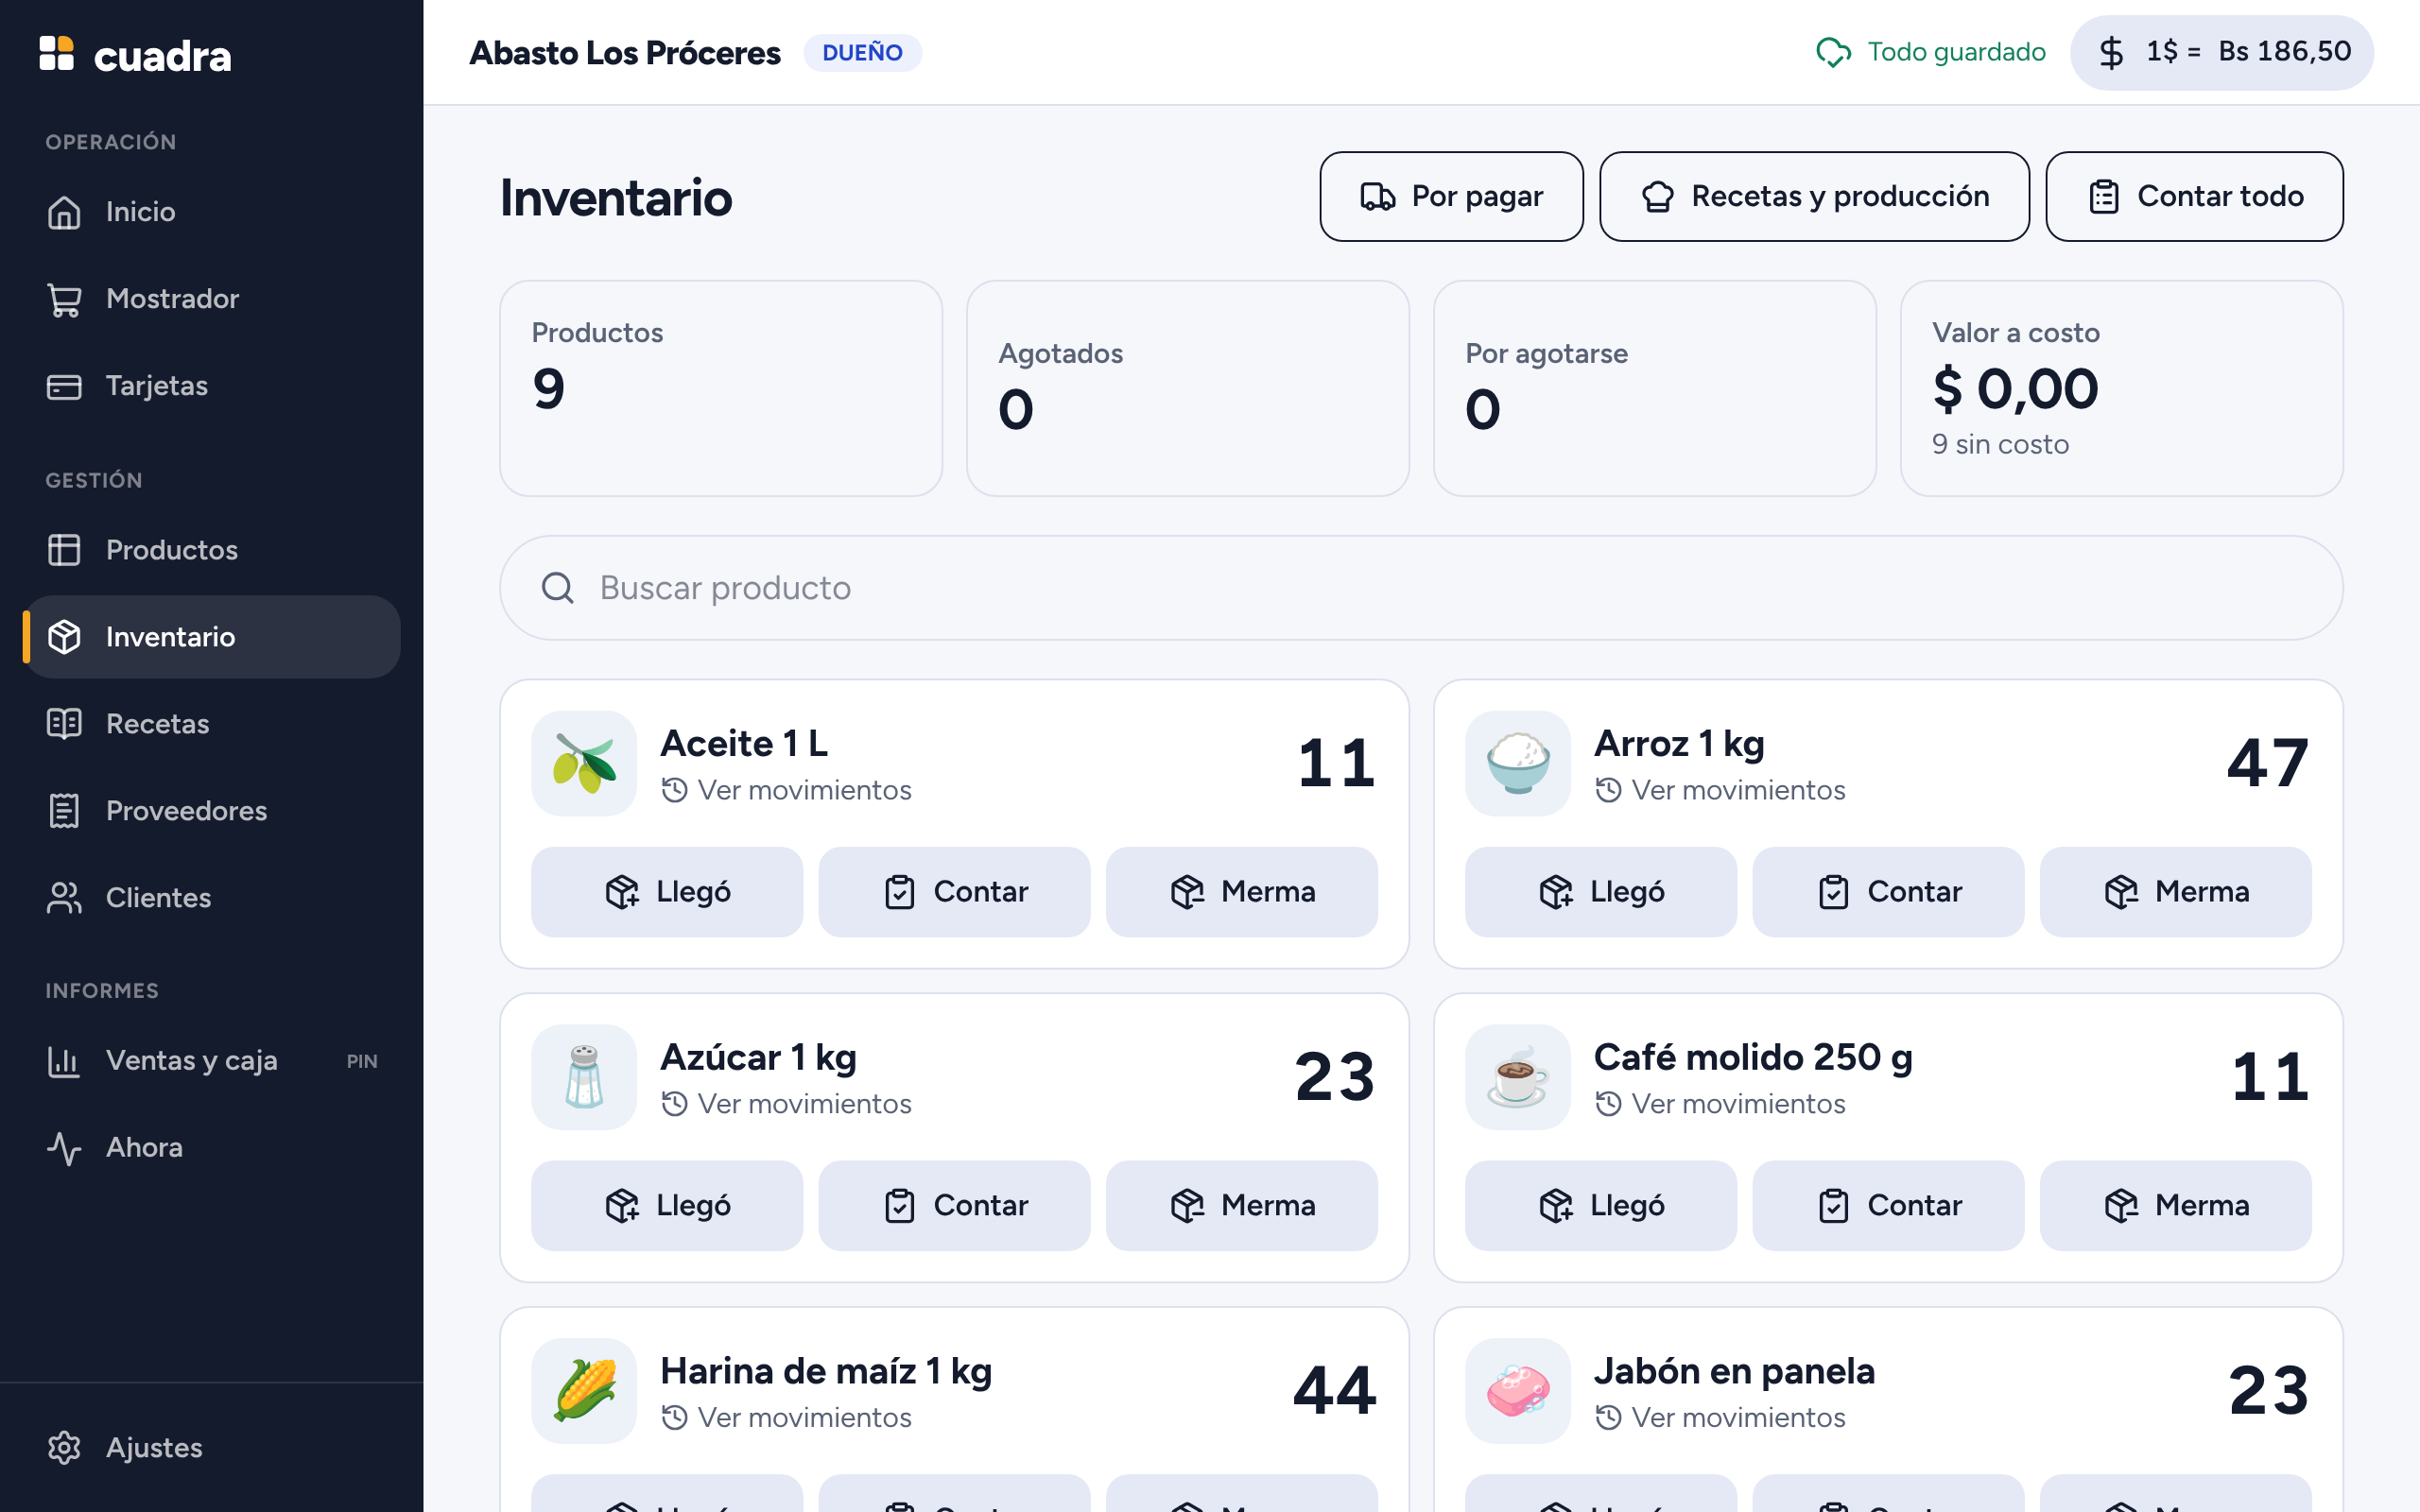Record Merma for Café molido 250 g
This screenshot has height=1512, width=2420.
2176,1206
